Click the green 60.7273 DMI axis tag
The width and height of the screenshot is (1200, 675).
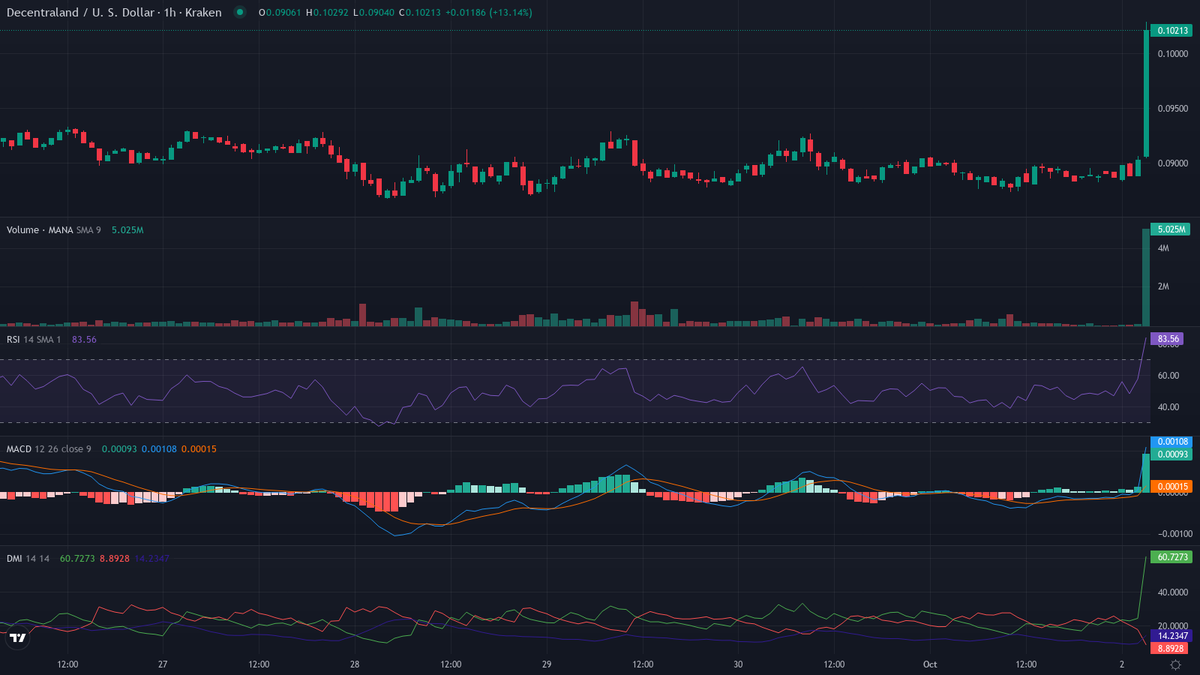(x=1174, y=556)
